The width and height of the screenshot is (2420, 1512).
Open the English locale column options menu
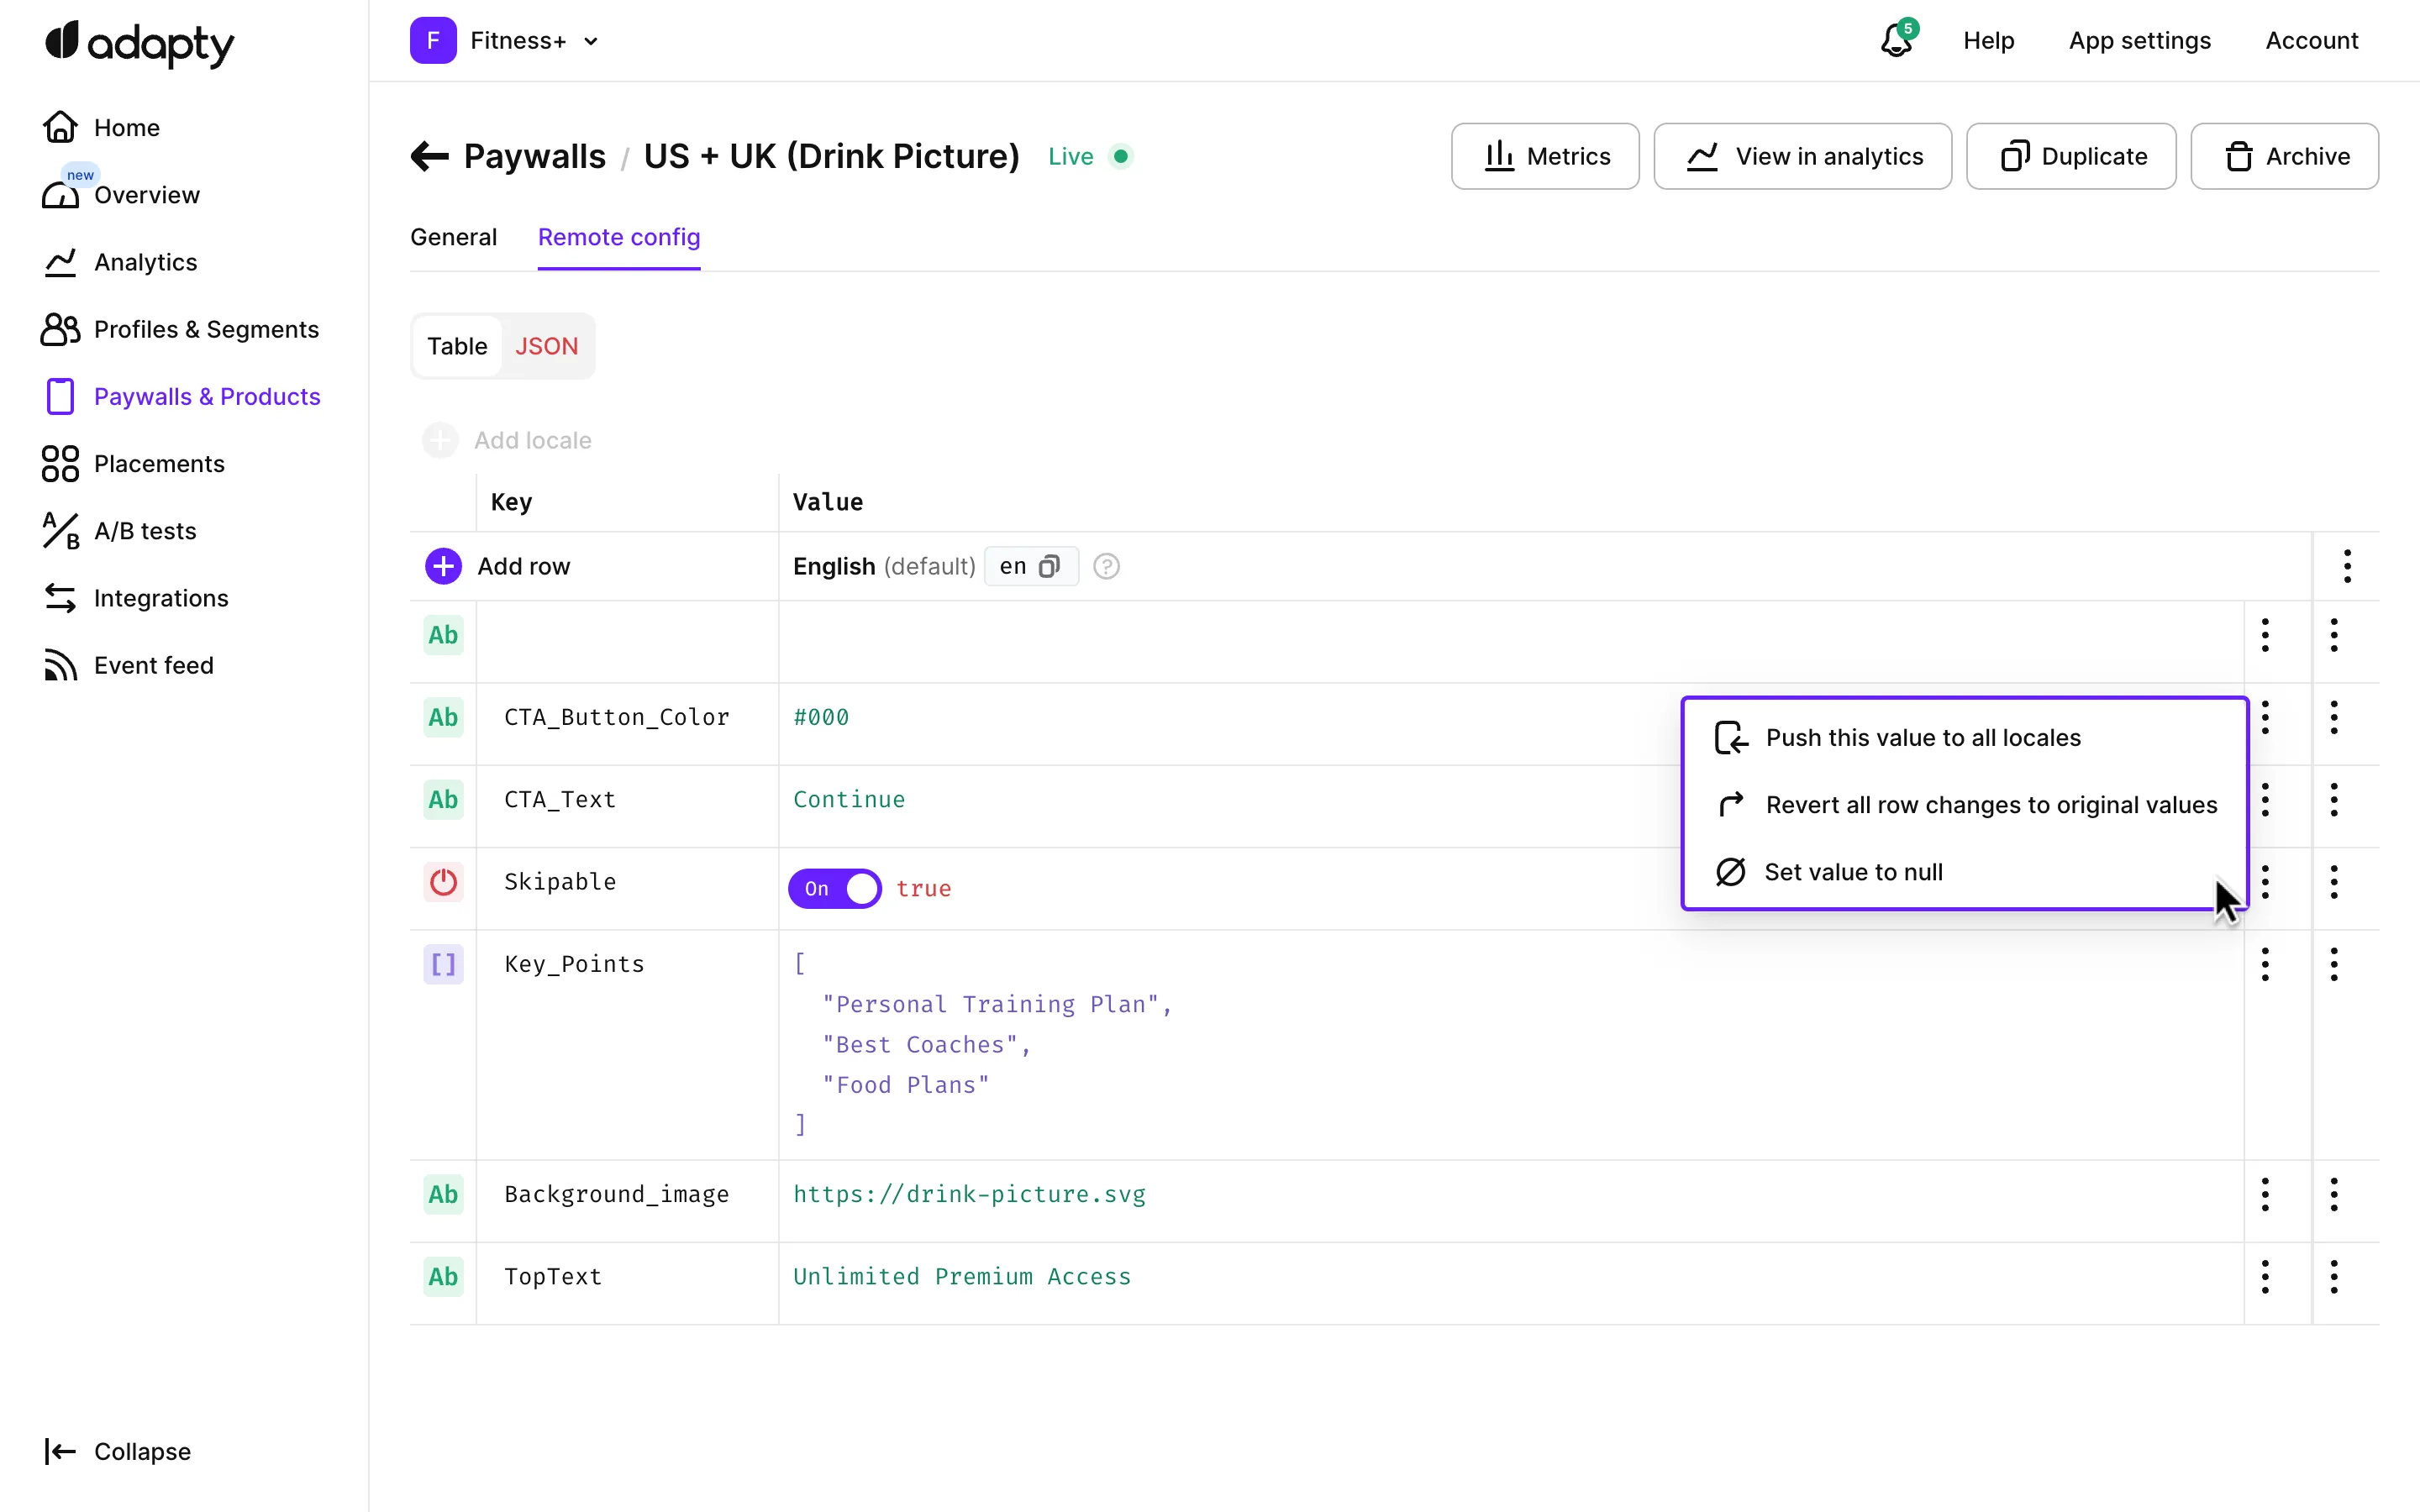pos(2346,566)
